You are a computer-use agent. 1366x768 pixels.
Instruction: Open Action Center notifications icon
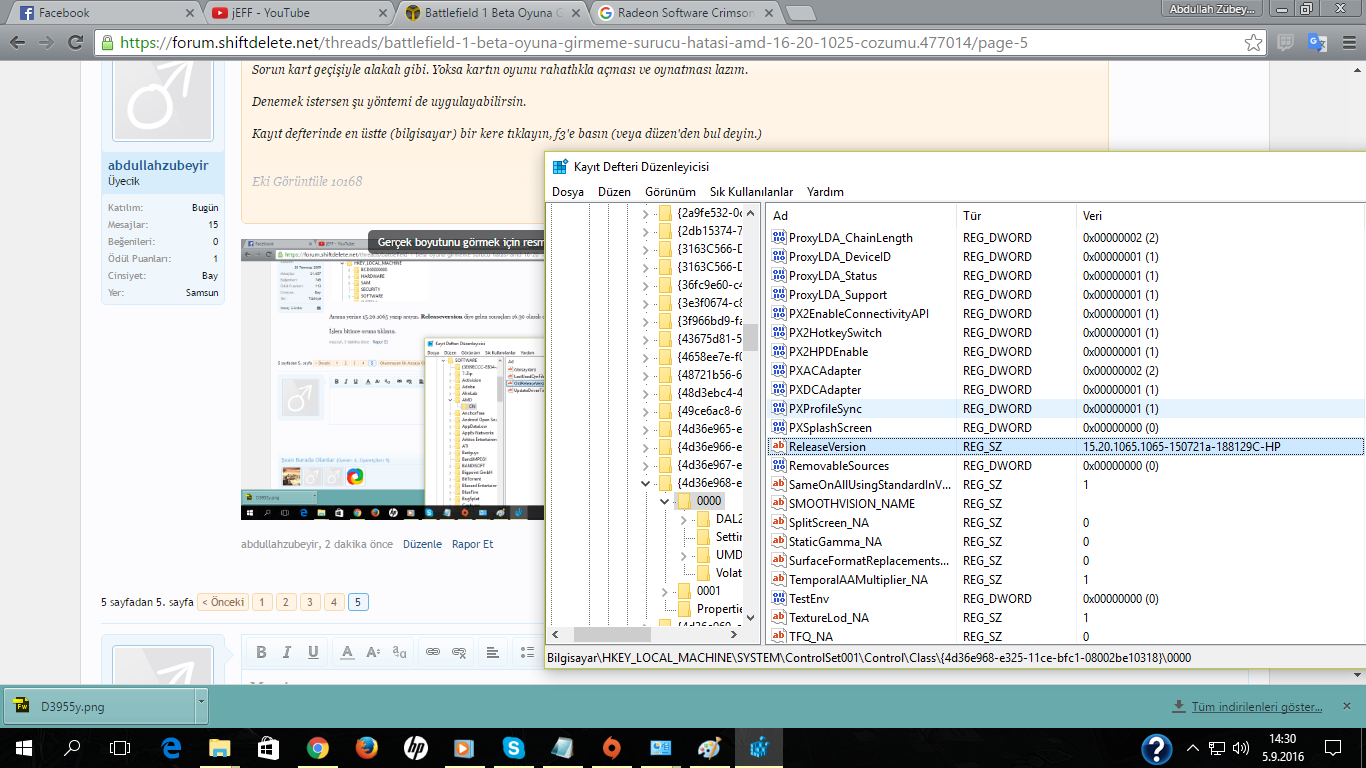(1333, 747)
